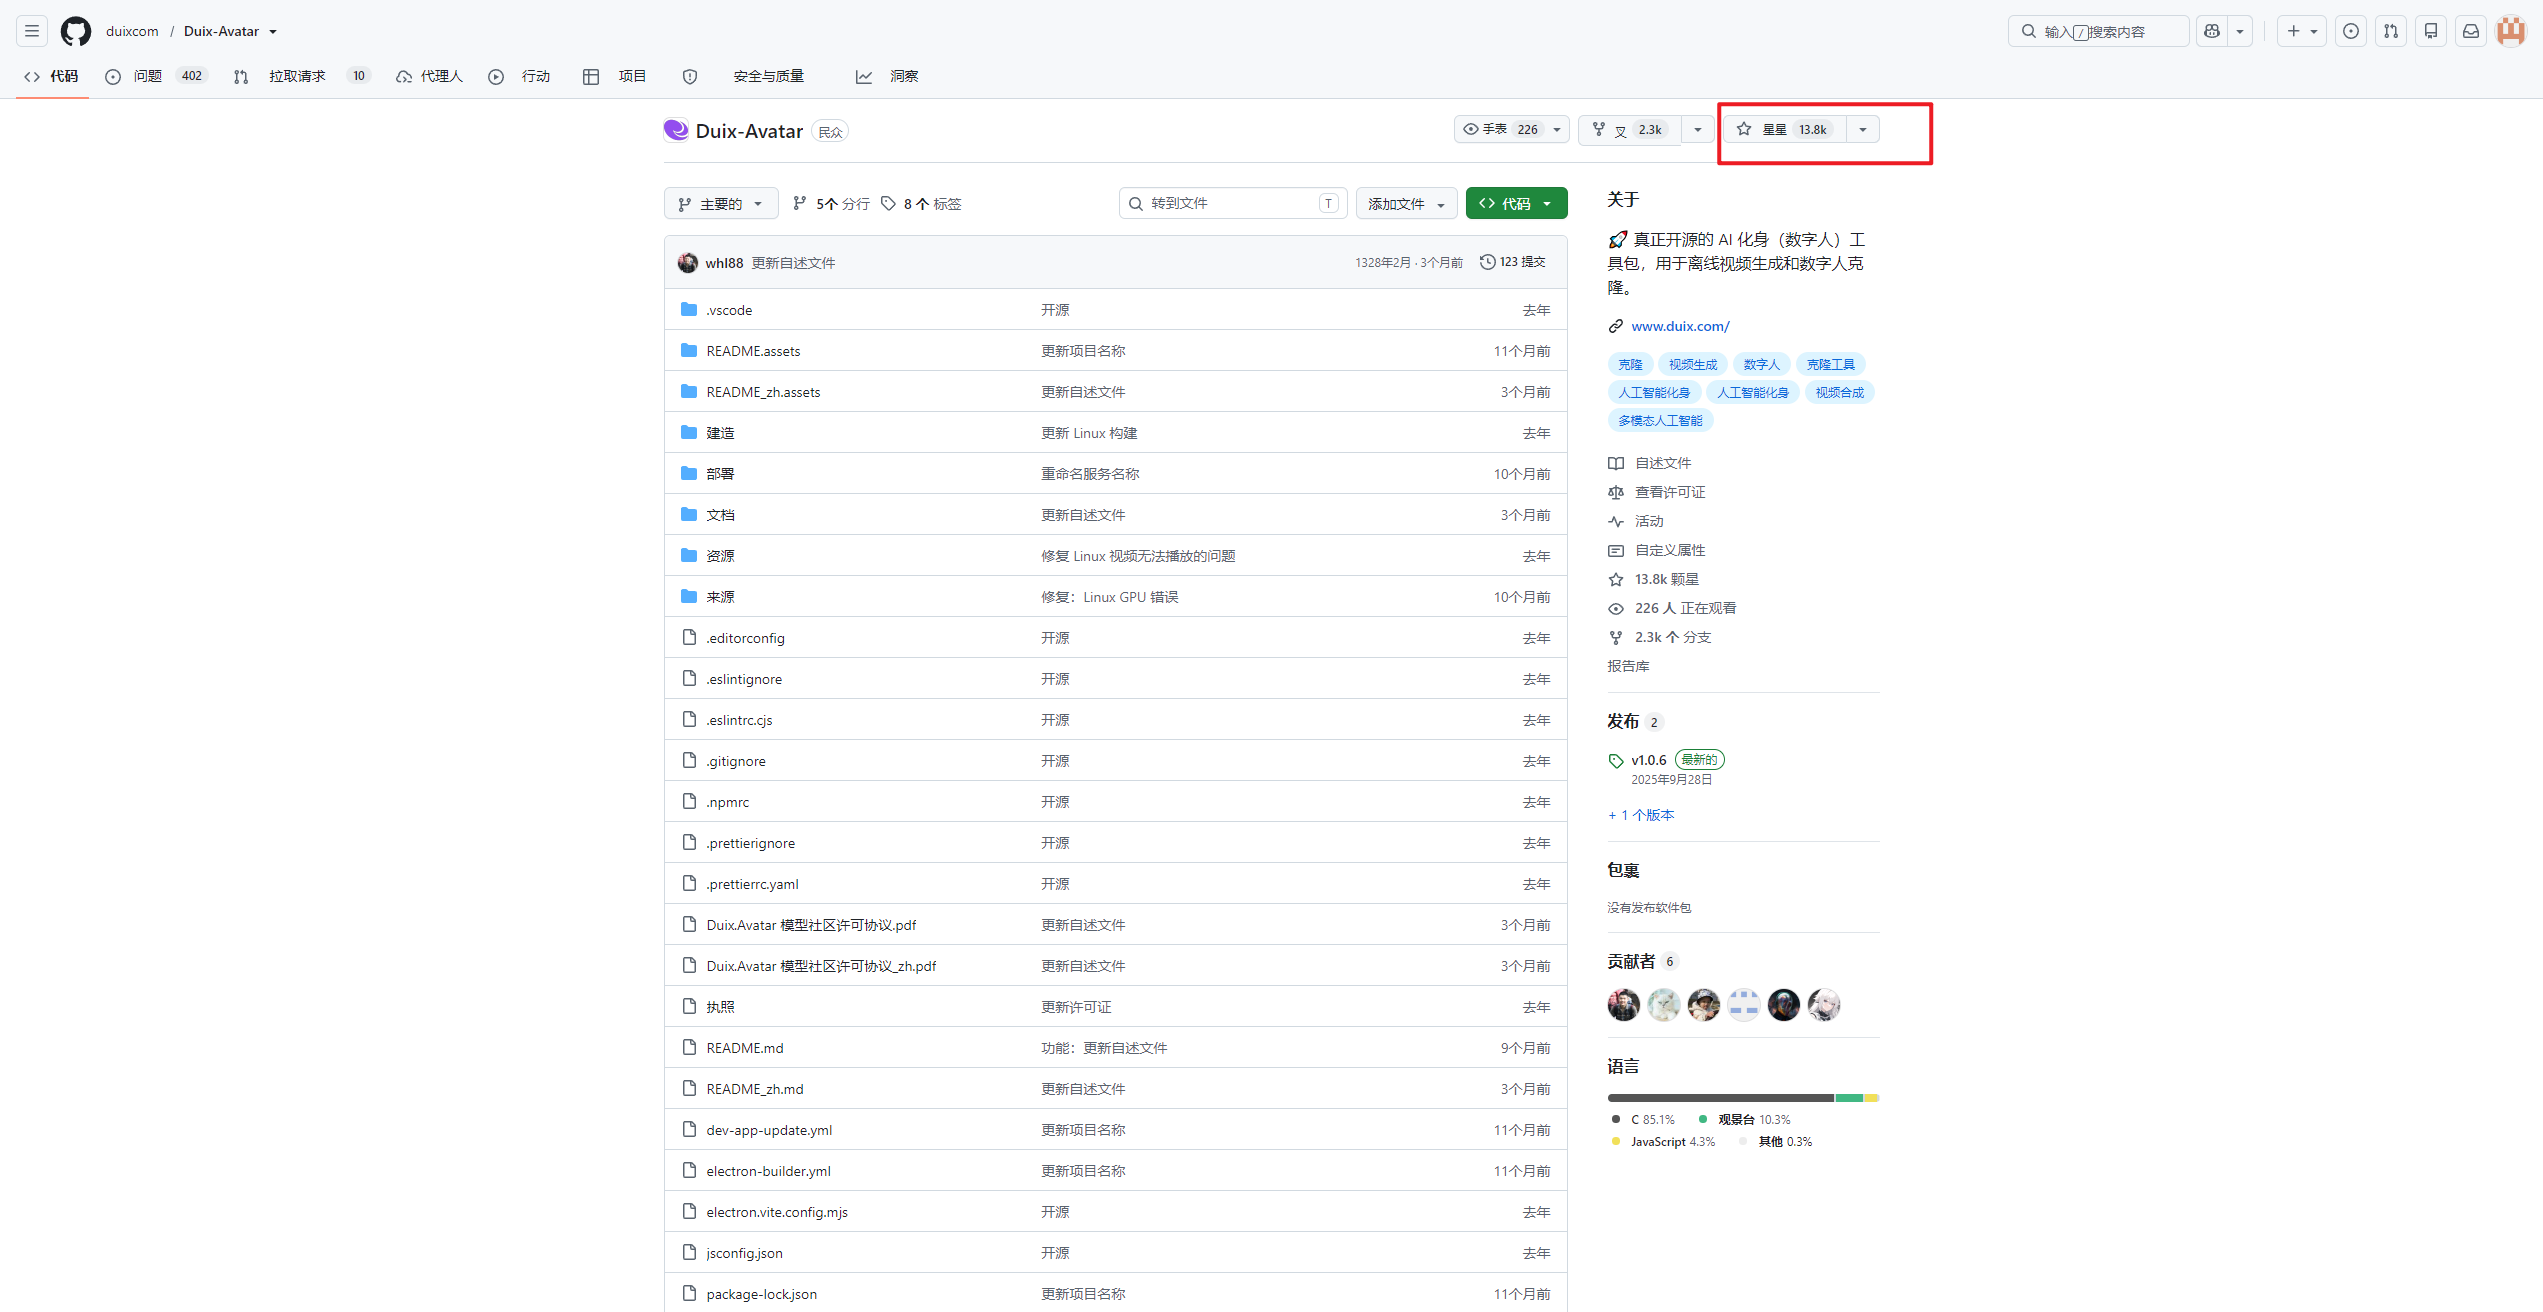2543x1312 pixels.
Task: Focus the header 输入/搜索内容 search box
Action: (2098, 31)
